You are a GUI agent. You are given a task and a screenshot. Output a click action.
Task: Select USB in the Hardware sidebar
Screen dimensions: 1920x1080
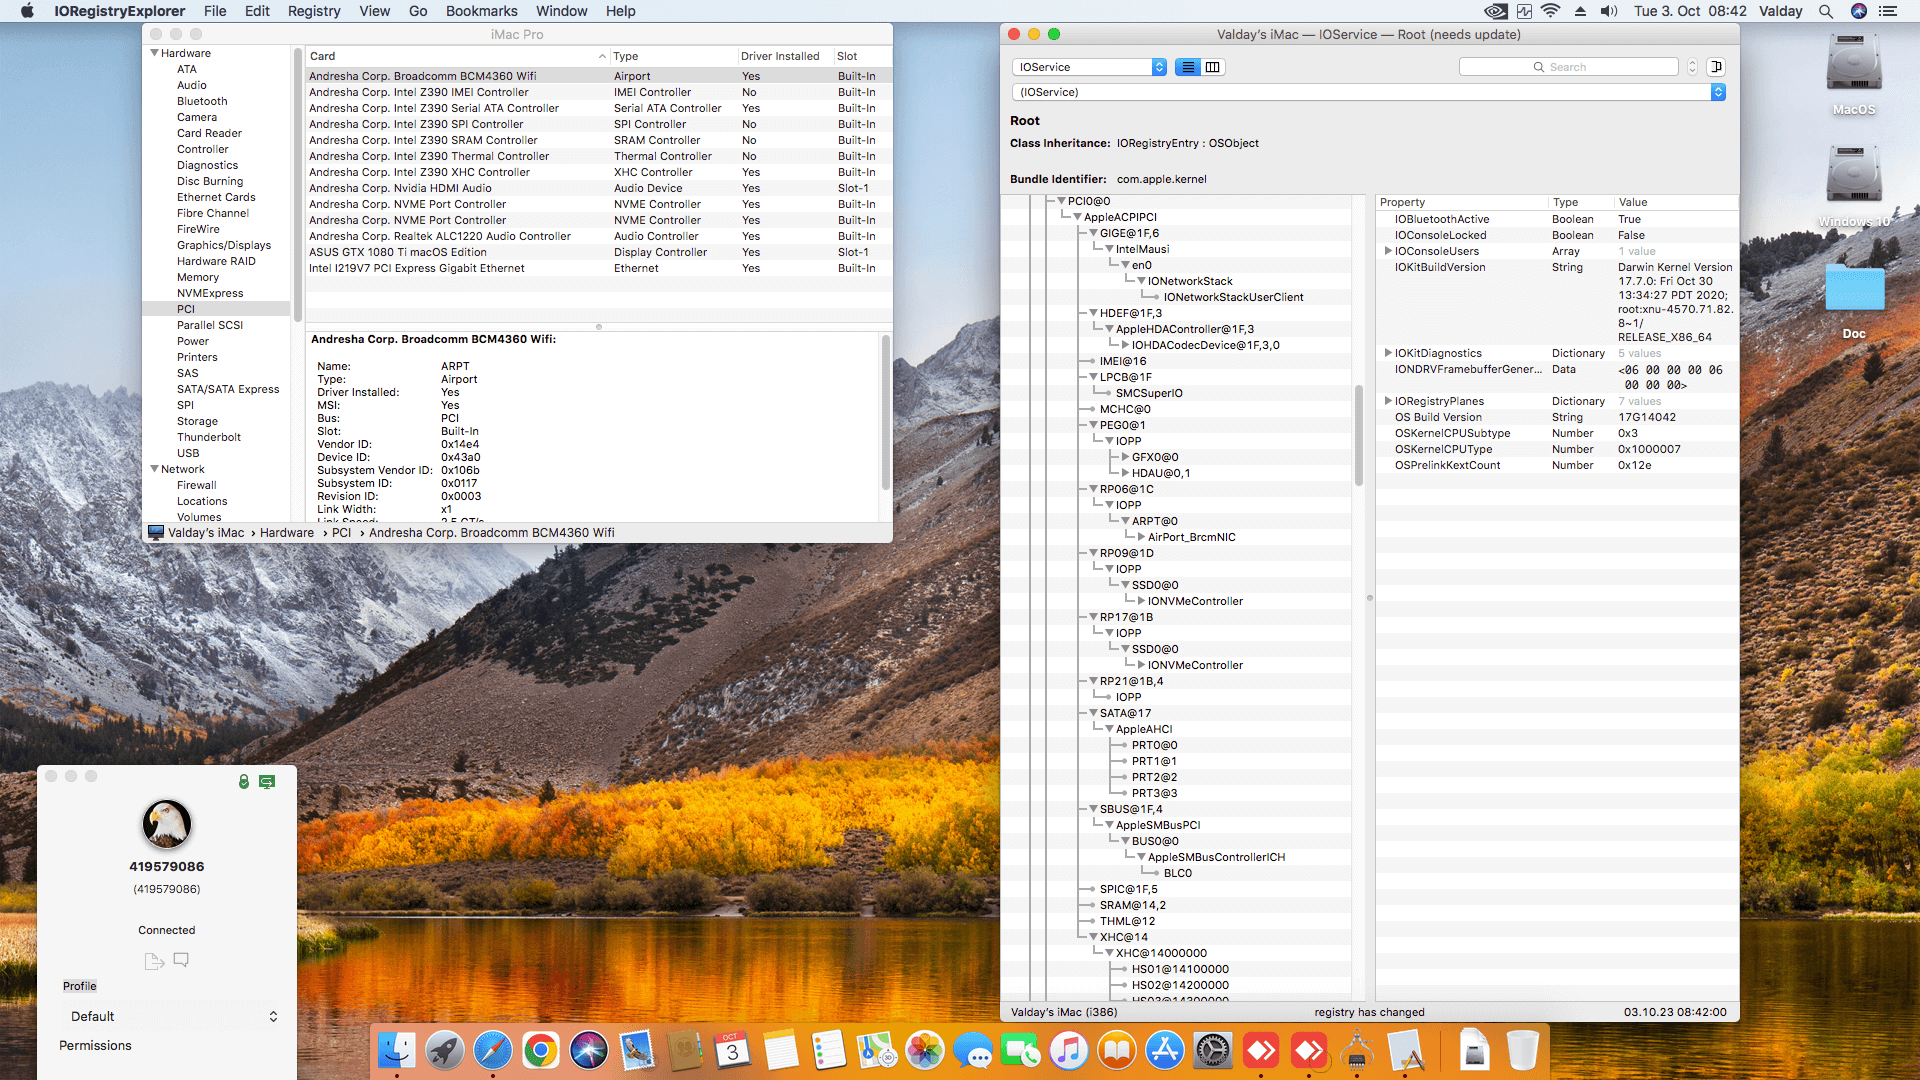click(188, 453)
